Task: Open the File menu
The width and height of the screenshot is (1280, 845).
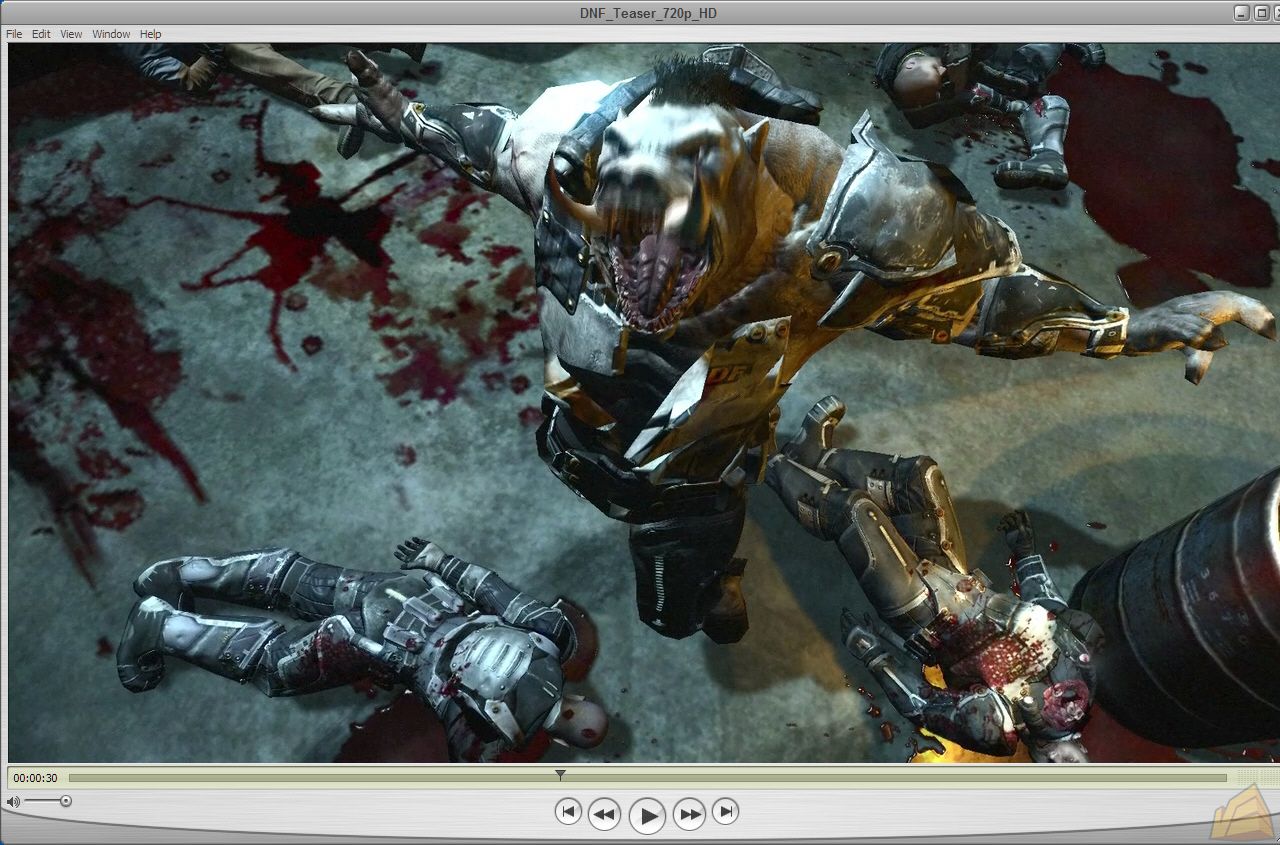Action: (14, 34)
